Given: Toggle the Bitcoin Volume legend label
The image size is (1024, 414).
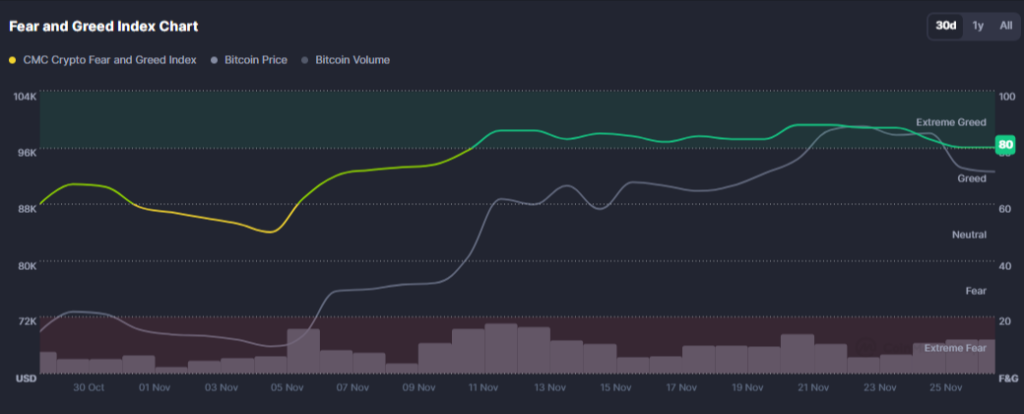Looking at the screenshot, I should pos(352,60).
